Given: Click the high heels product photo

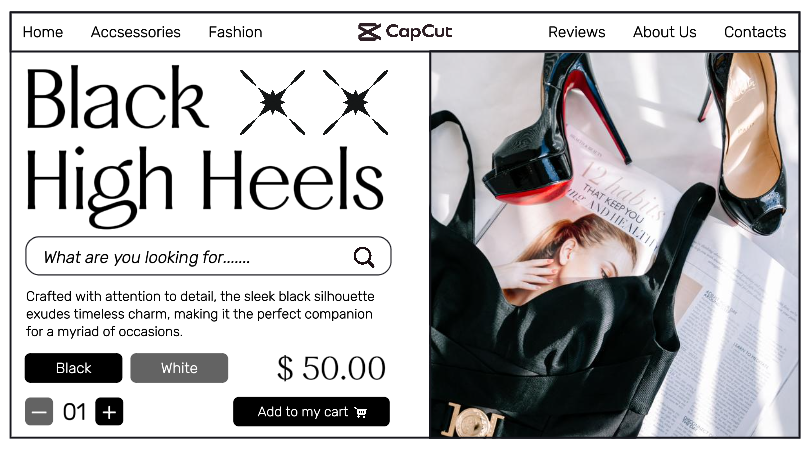Looking at the screenshot, I should [615, 244].
